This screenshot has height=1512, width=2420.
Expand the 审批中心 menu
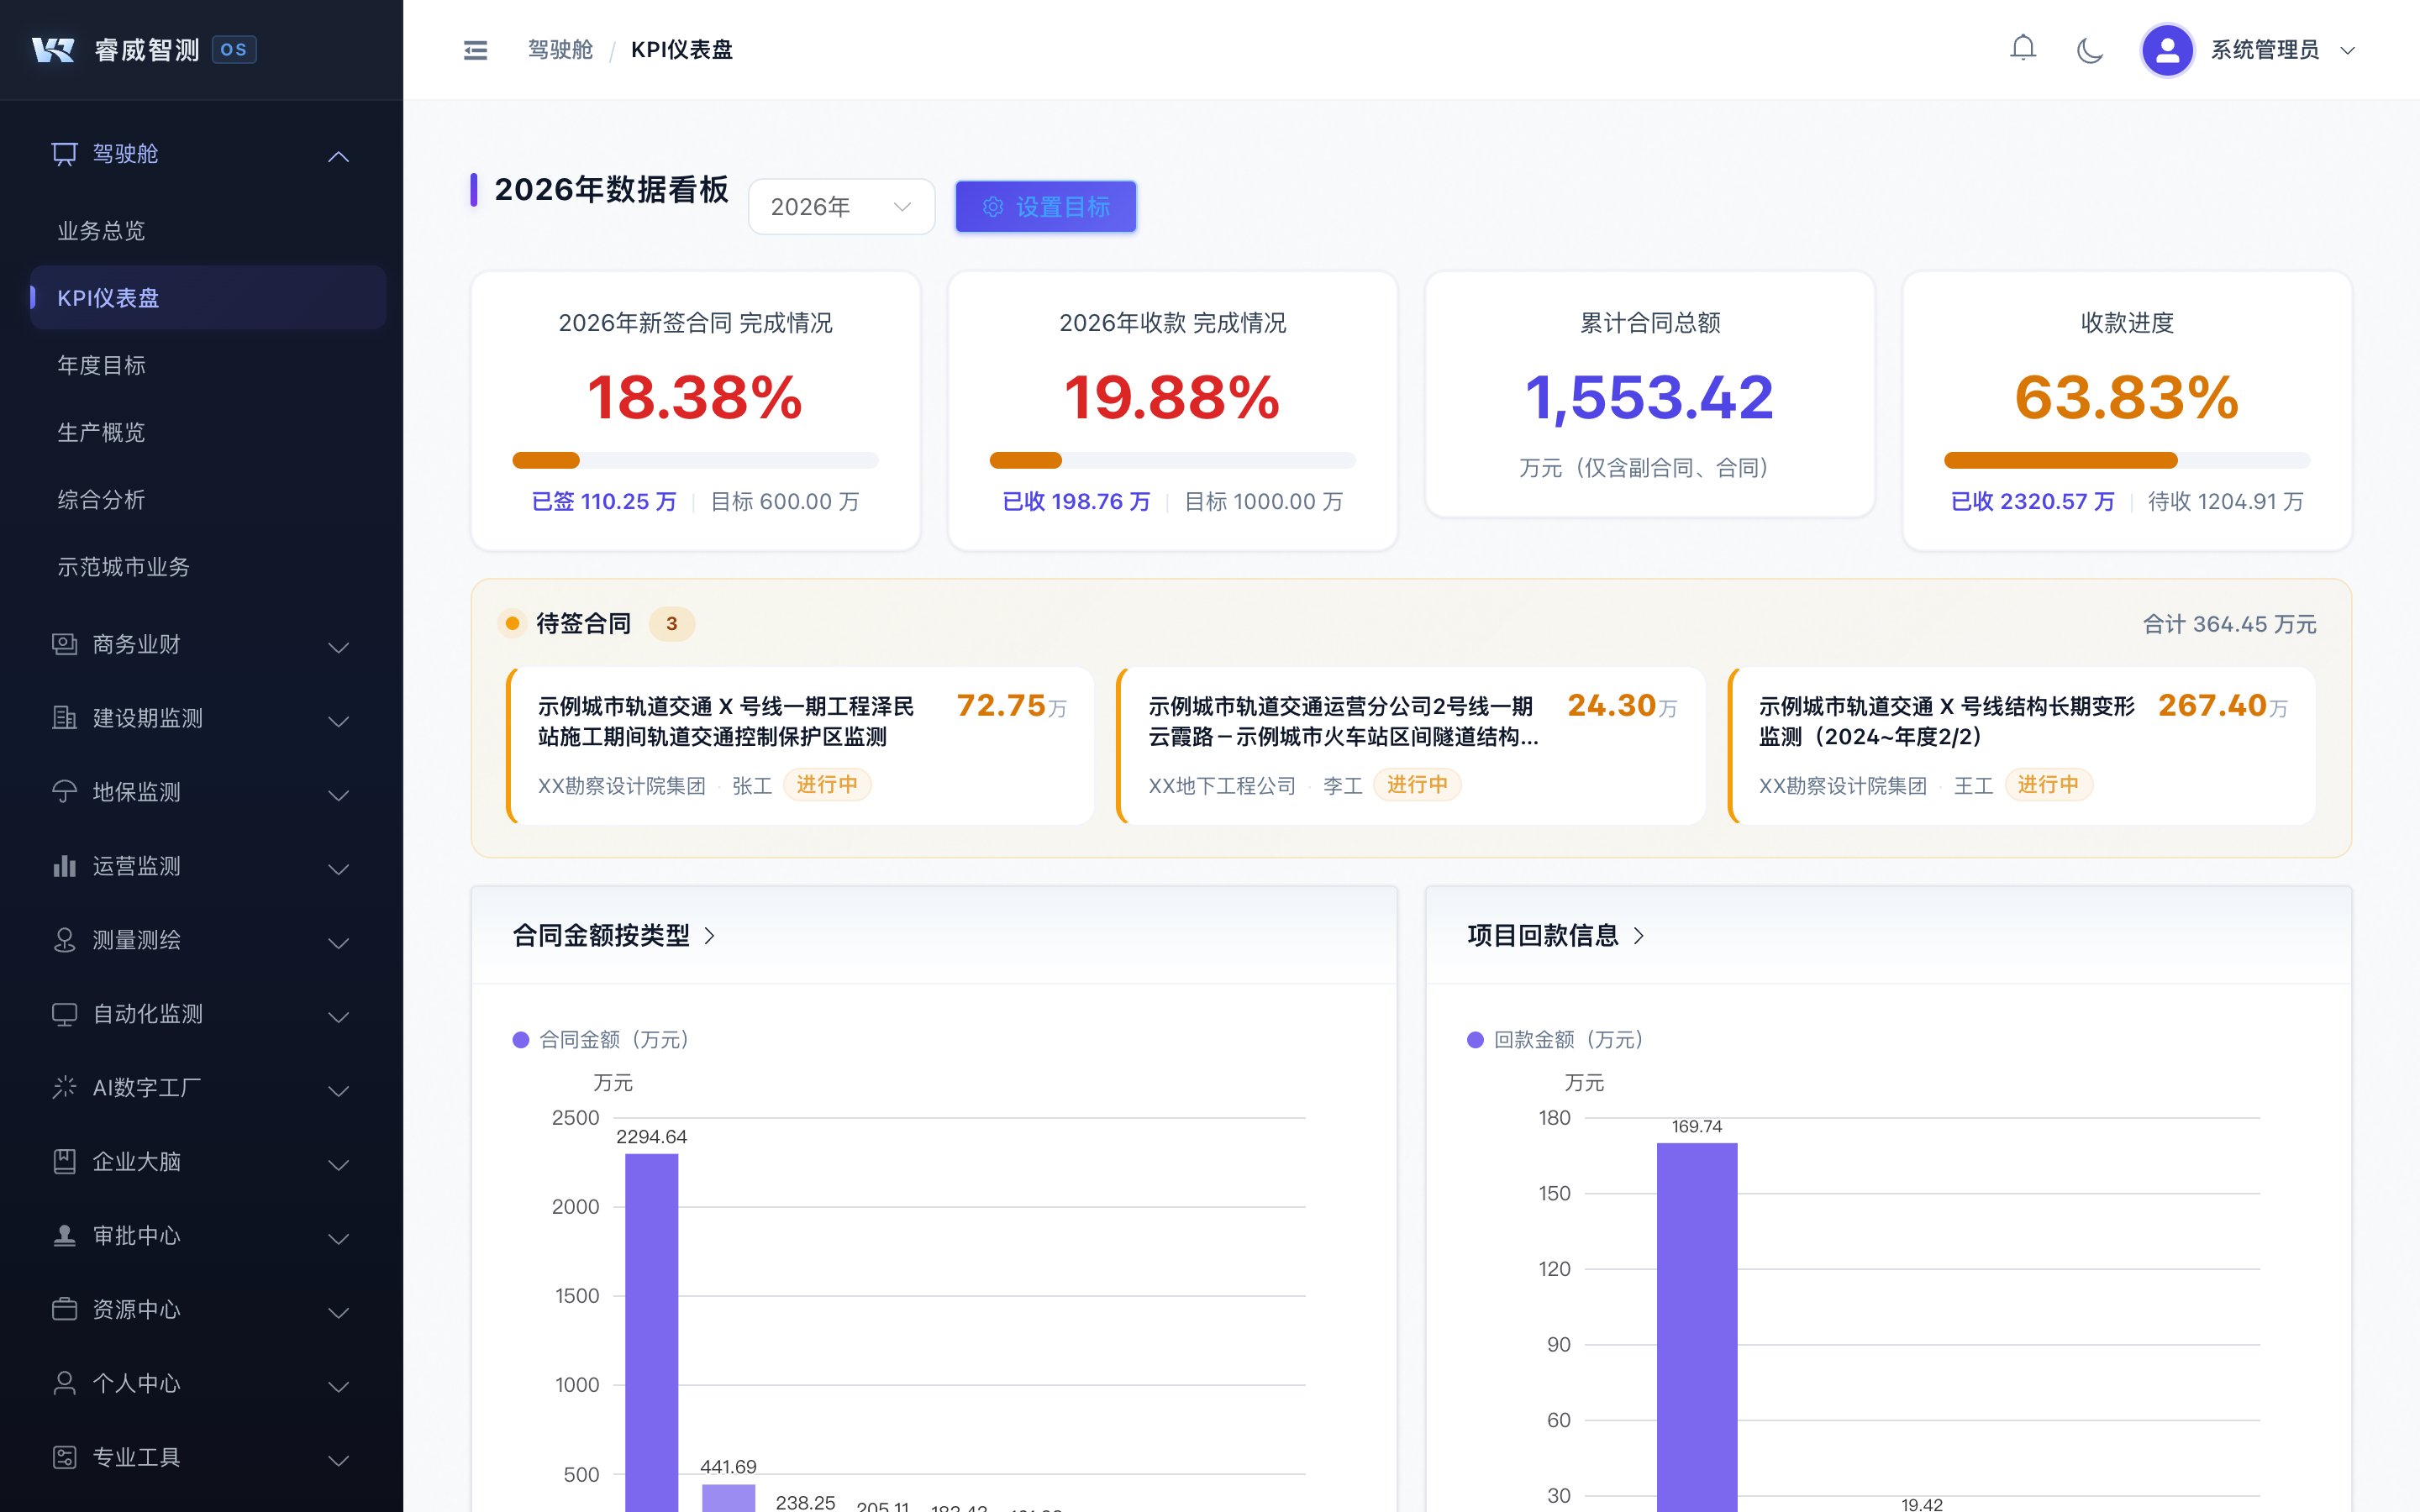click(x=338, y=1239)
